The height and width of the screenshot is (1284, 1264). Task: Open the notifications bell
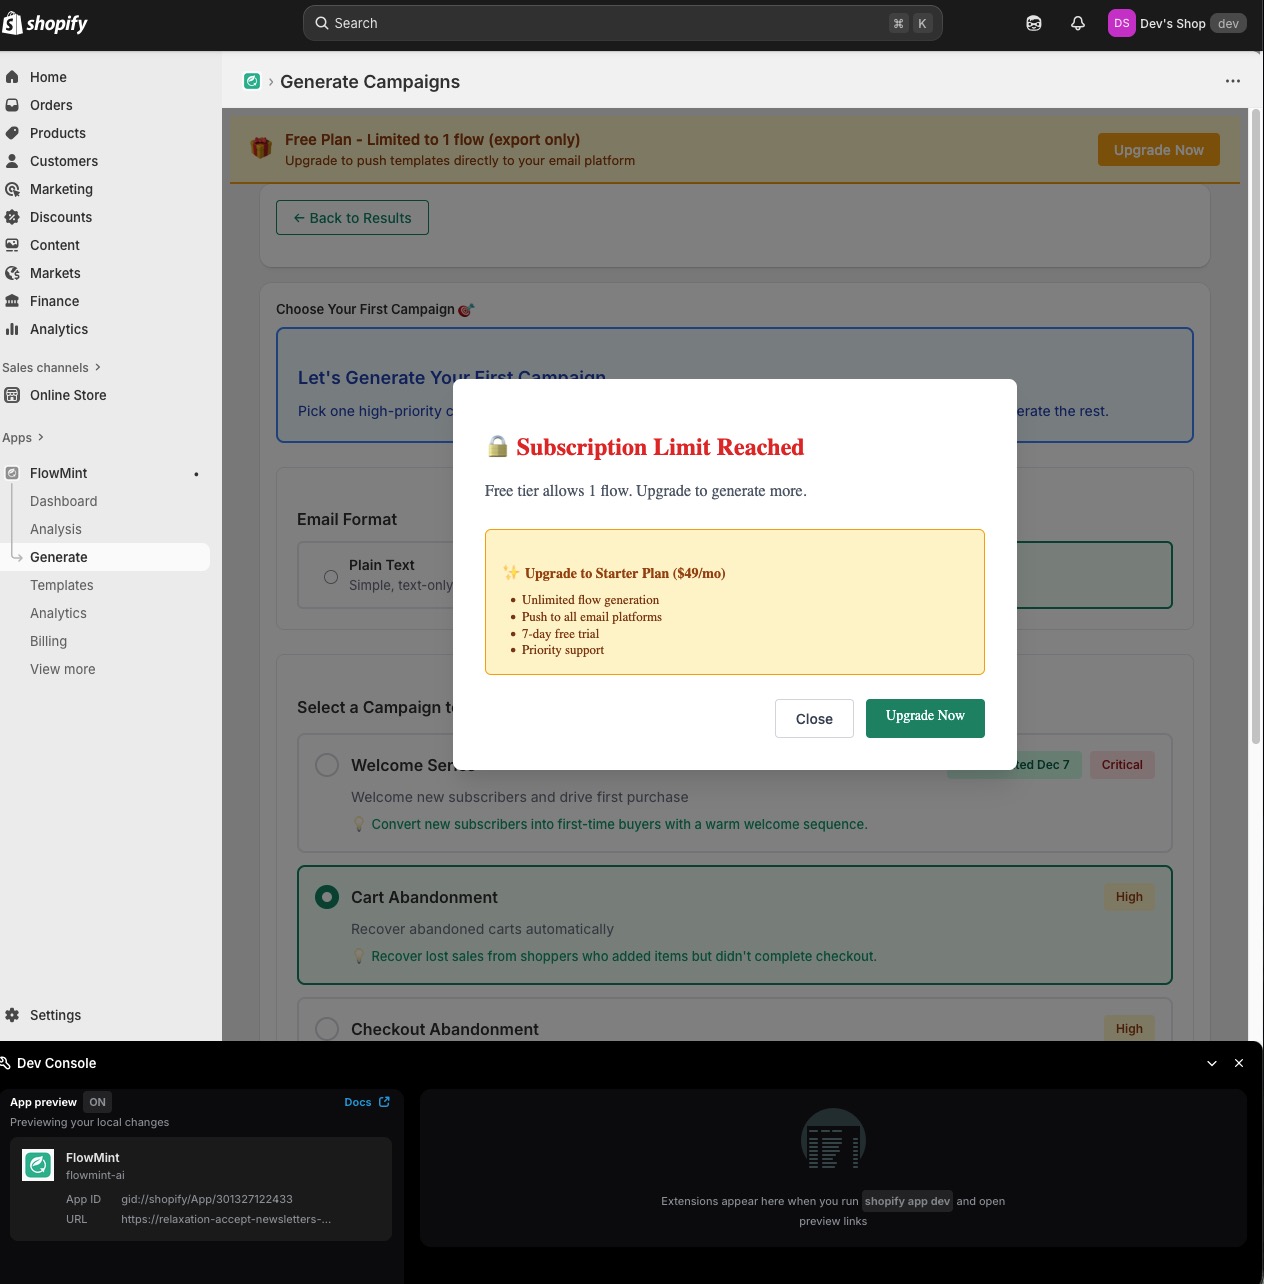(1077, 22)
